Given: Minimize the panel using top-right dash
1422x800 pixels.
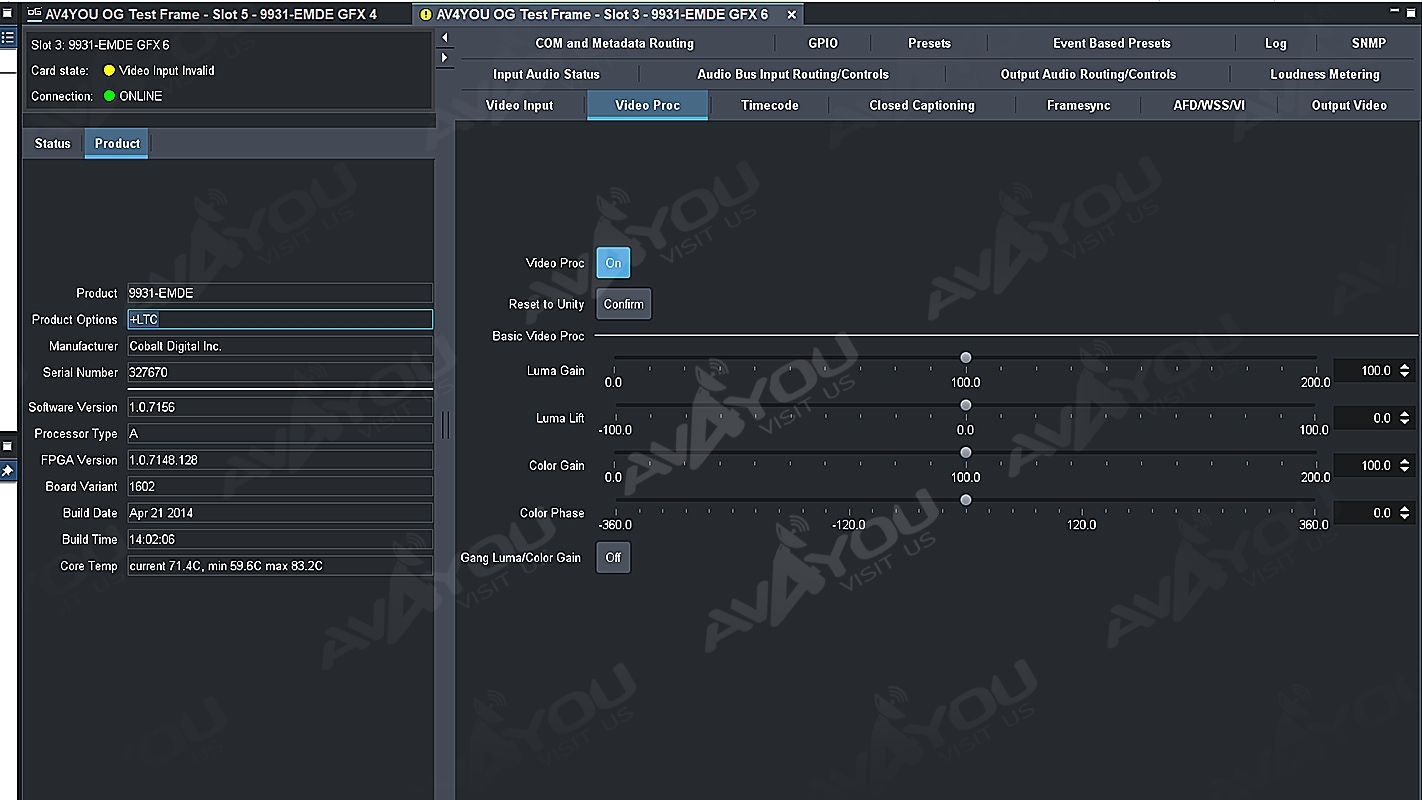Looking at the screenshot, I should click(x=1396, y=11).
